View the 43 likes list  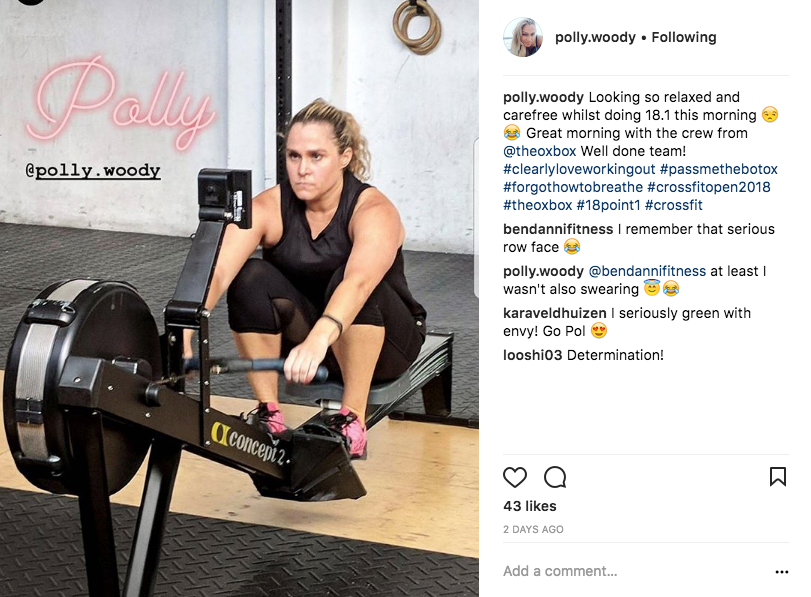tap(530, 506)
